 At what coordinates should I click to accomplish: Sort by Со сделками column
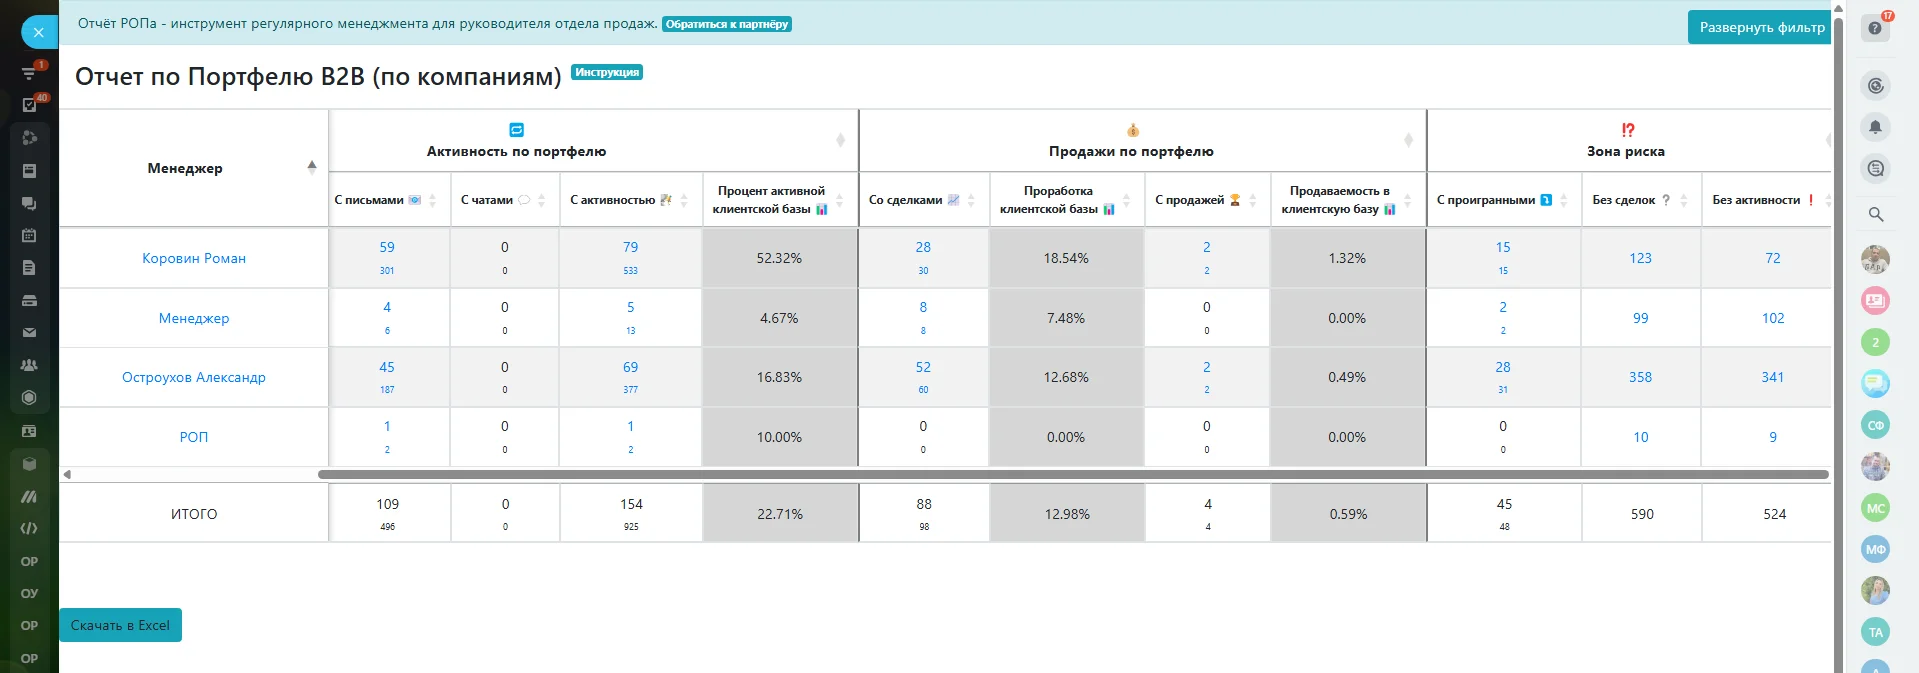pyautogui.click(x=970, y=200)
